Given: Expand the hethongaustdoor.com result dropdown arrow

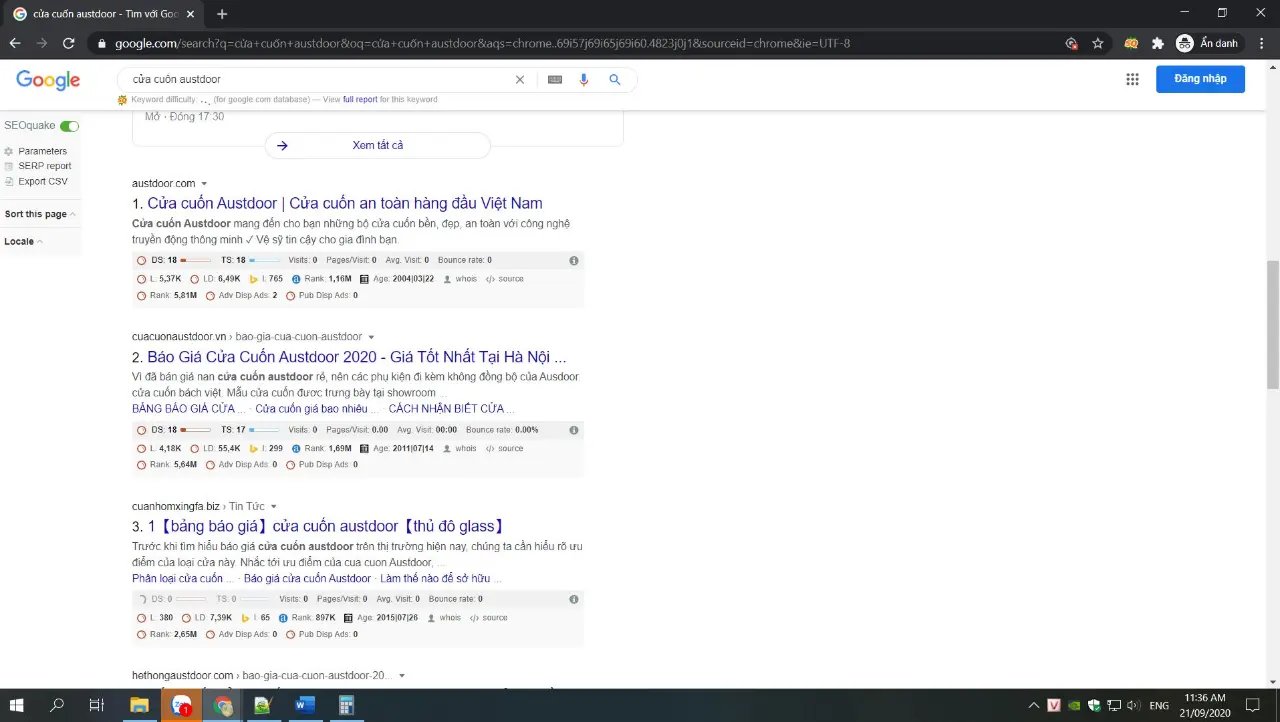Looking at the screenshot, I should 402,676.
